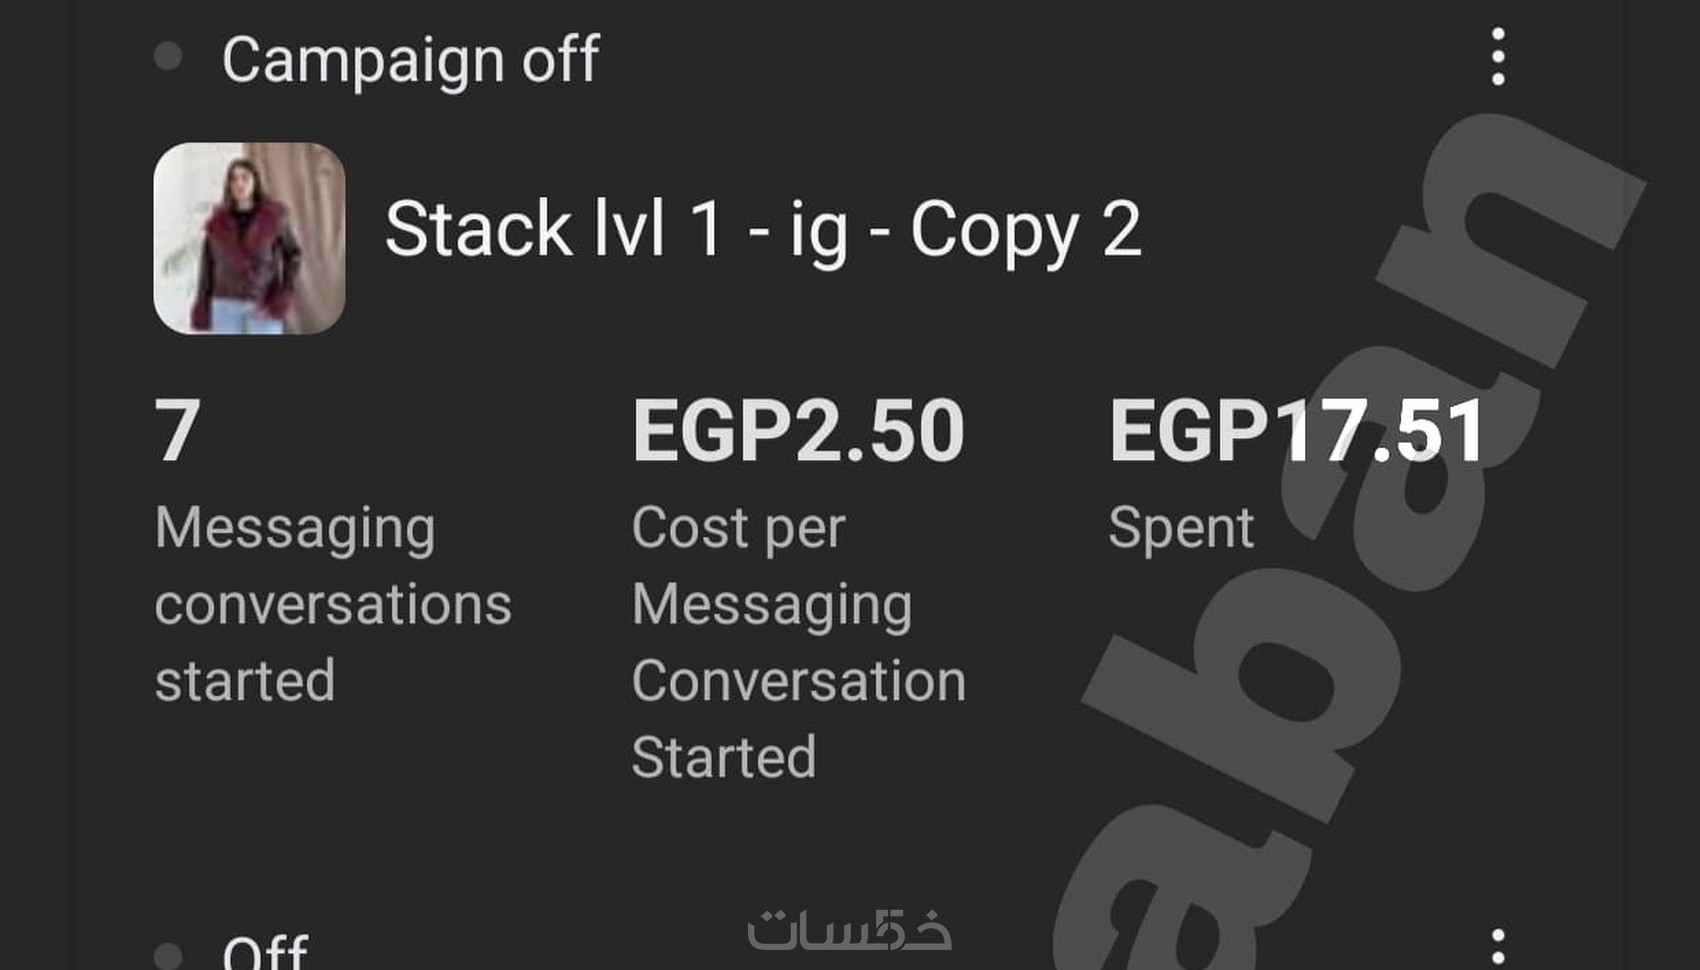This screenshot has width=1700, height=970.
Task: Select the EGP17.51 spent amount
Action: 1296,431
